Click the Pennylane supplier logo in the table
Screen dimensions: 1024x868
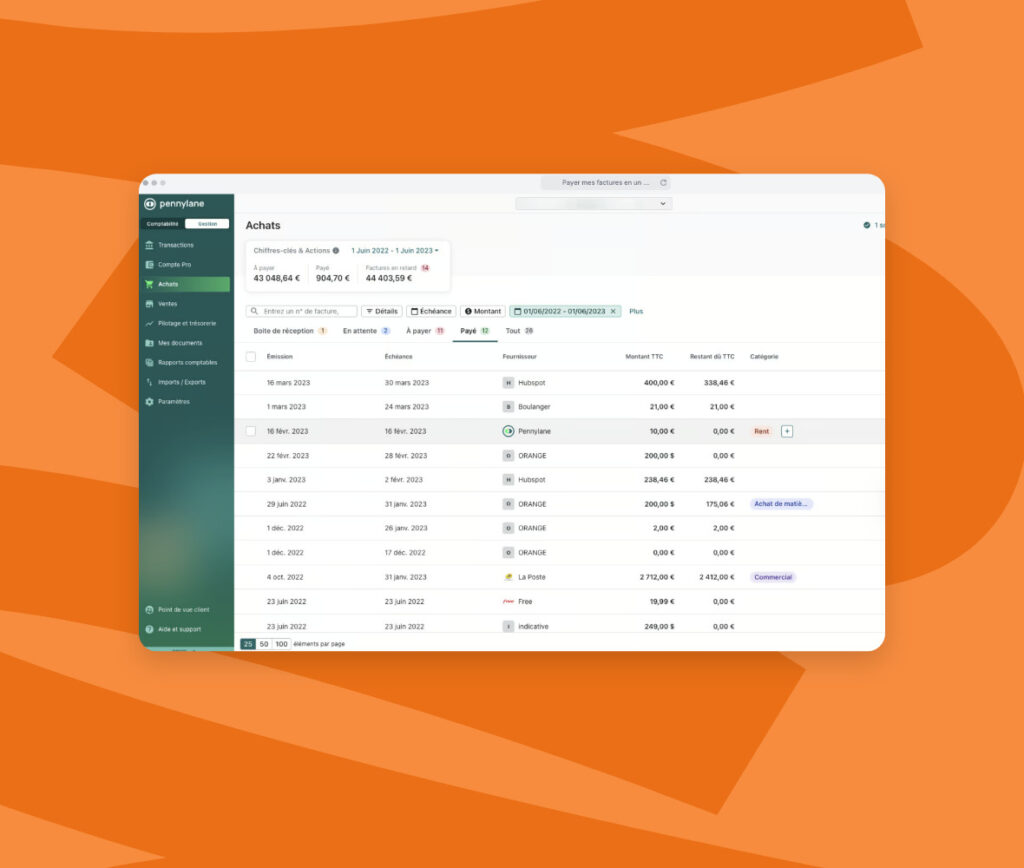[x=508, y=431]
